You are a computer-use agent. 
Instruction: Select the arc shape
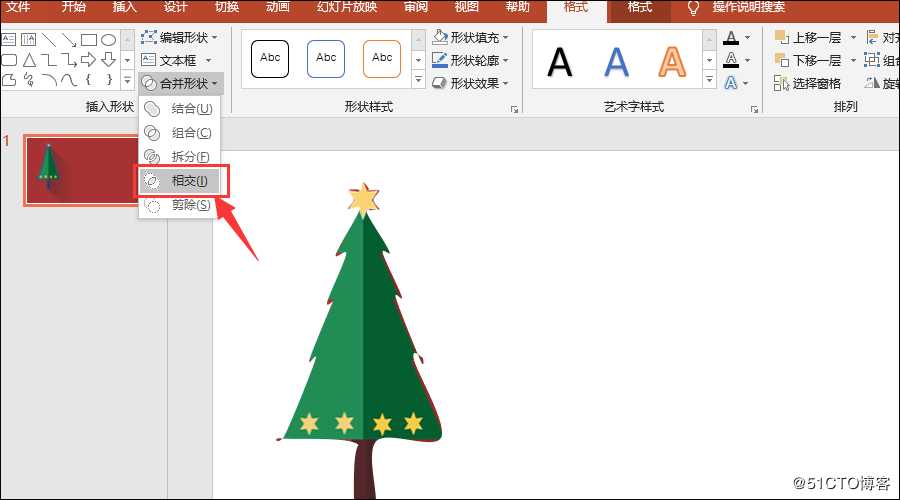[49, 80]
